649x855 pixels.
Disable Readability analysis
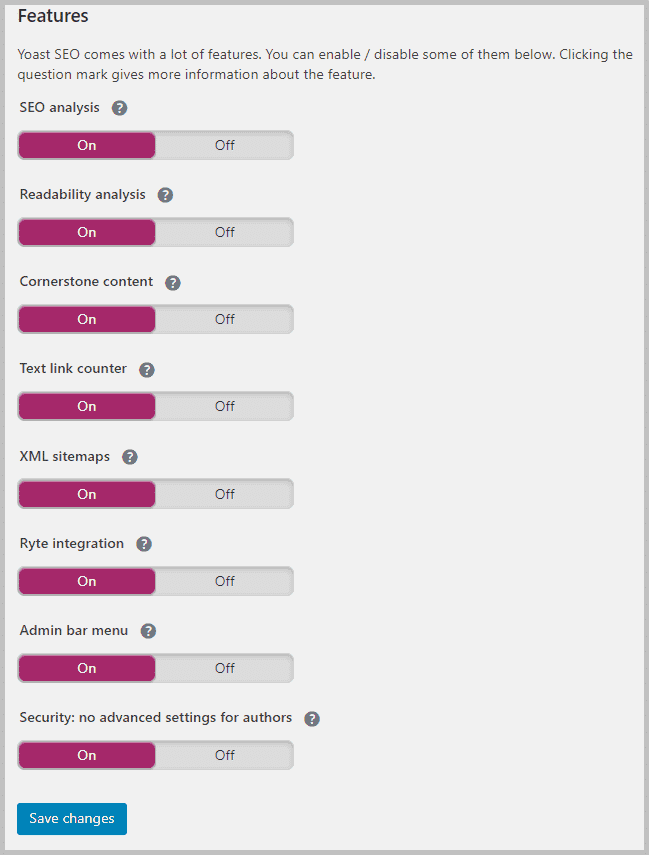[x=224, y=232]
